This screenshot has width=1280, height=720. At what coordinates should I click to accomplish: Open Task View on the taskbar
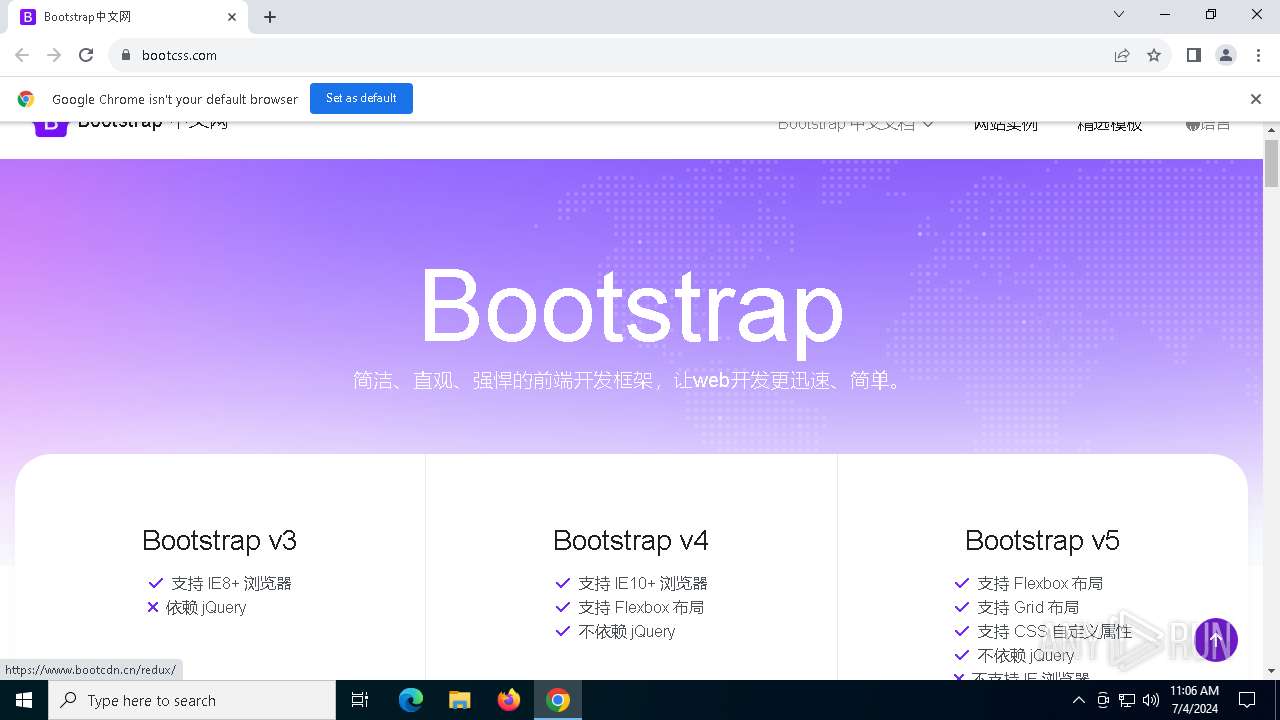click(360, 700)
